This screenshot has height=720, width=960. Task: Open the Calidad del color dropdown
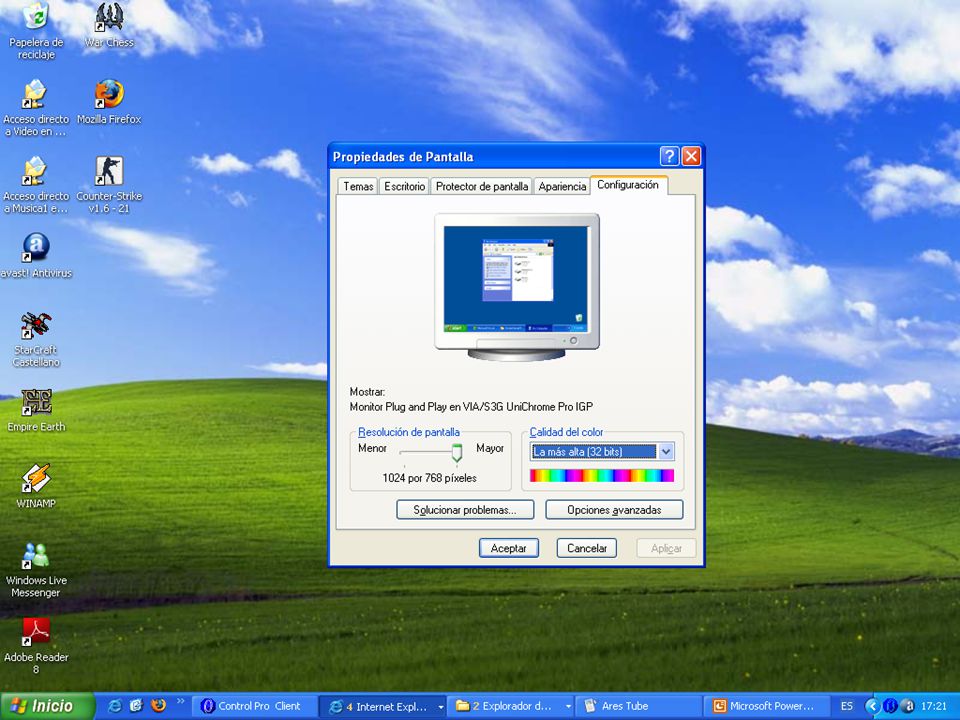tap(602, 452)
